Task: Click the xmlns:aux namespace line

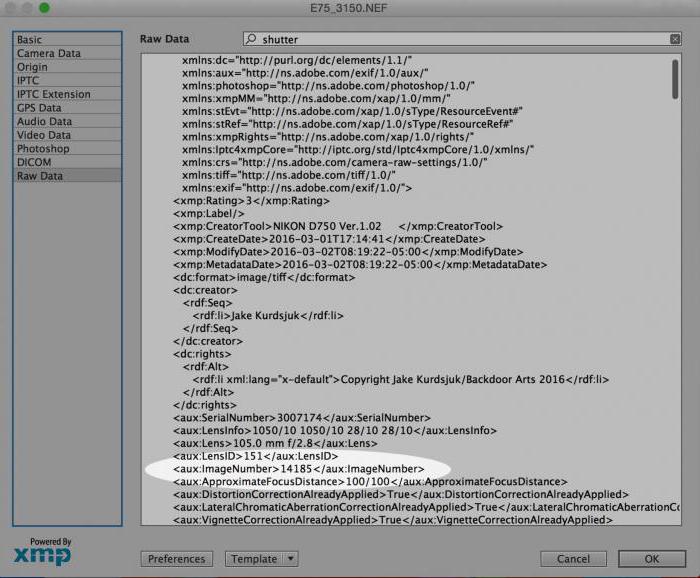Action: (305, 73)
